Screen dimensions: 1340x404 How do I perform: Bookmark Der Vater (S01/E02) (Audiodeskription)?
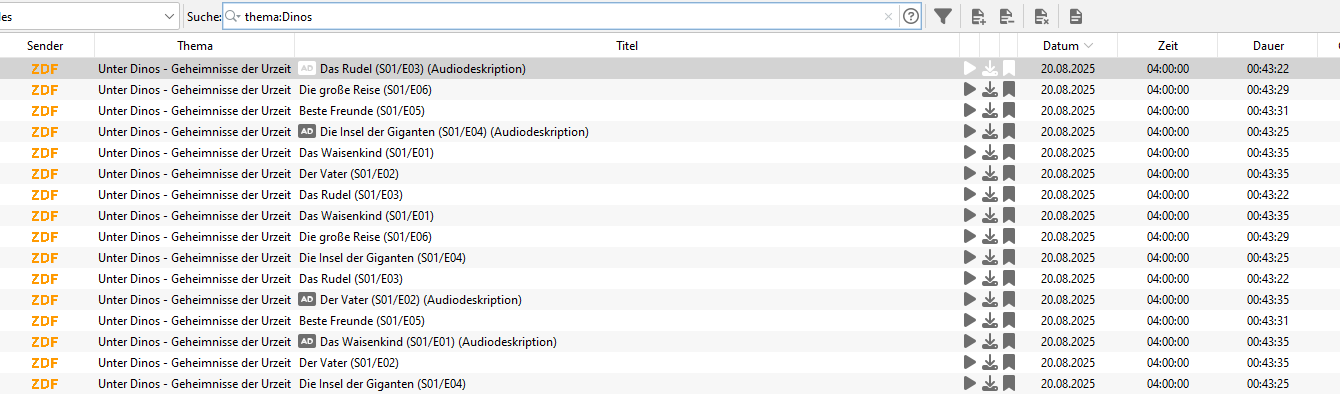[1009, 299]
